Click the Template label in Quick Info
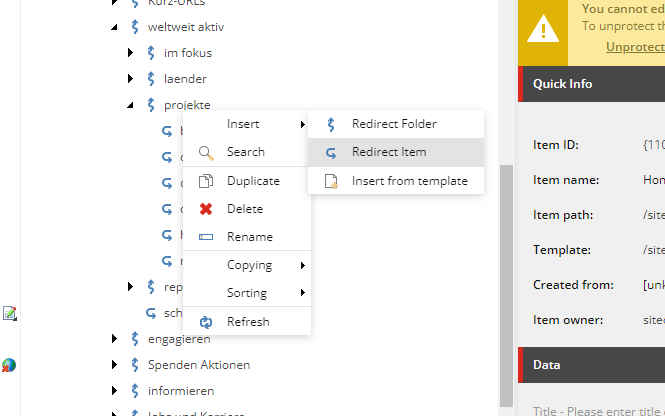The image size is (665, 416). pyautogui.click(x=562, y=250)
